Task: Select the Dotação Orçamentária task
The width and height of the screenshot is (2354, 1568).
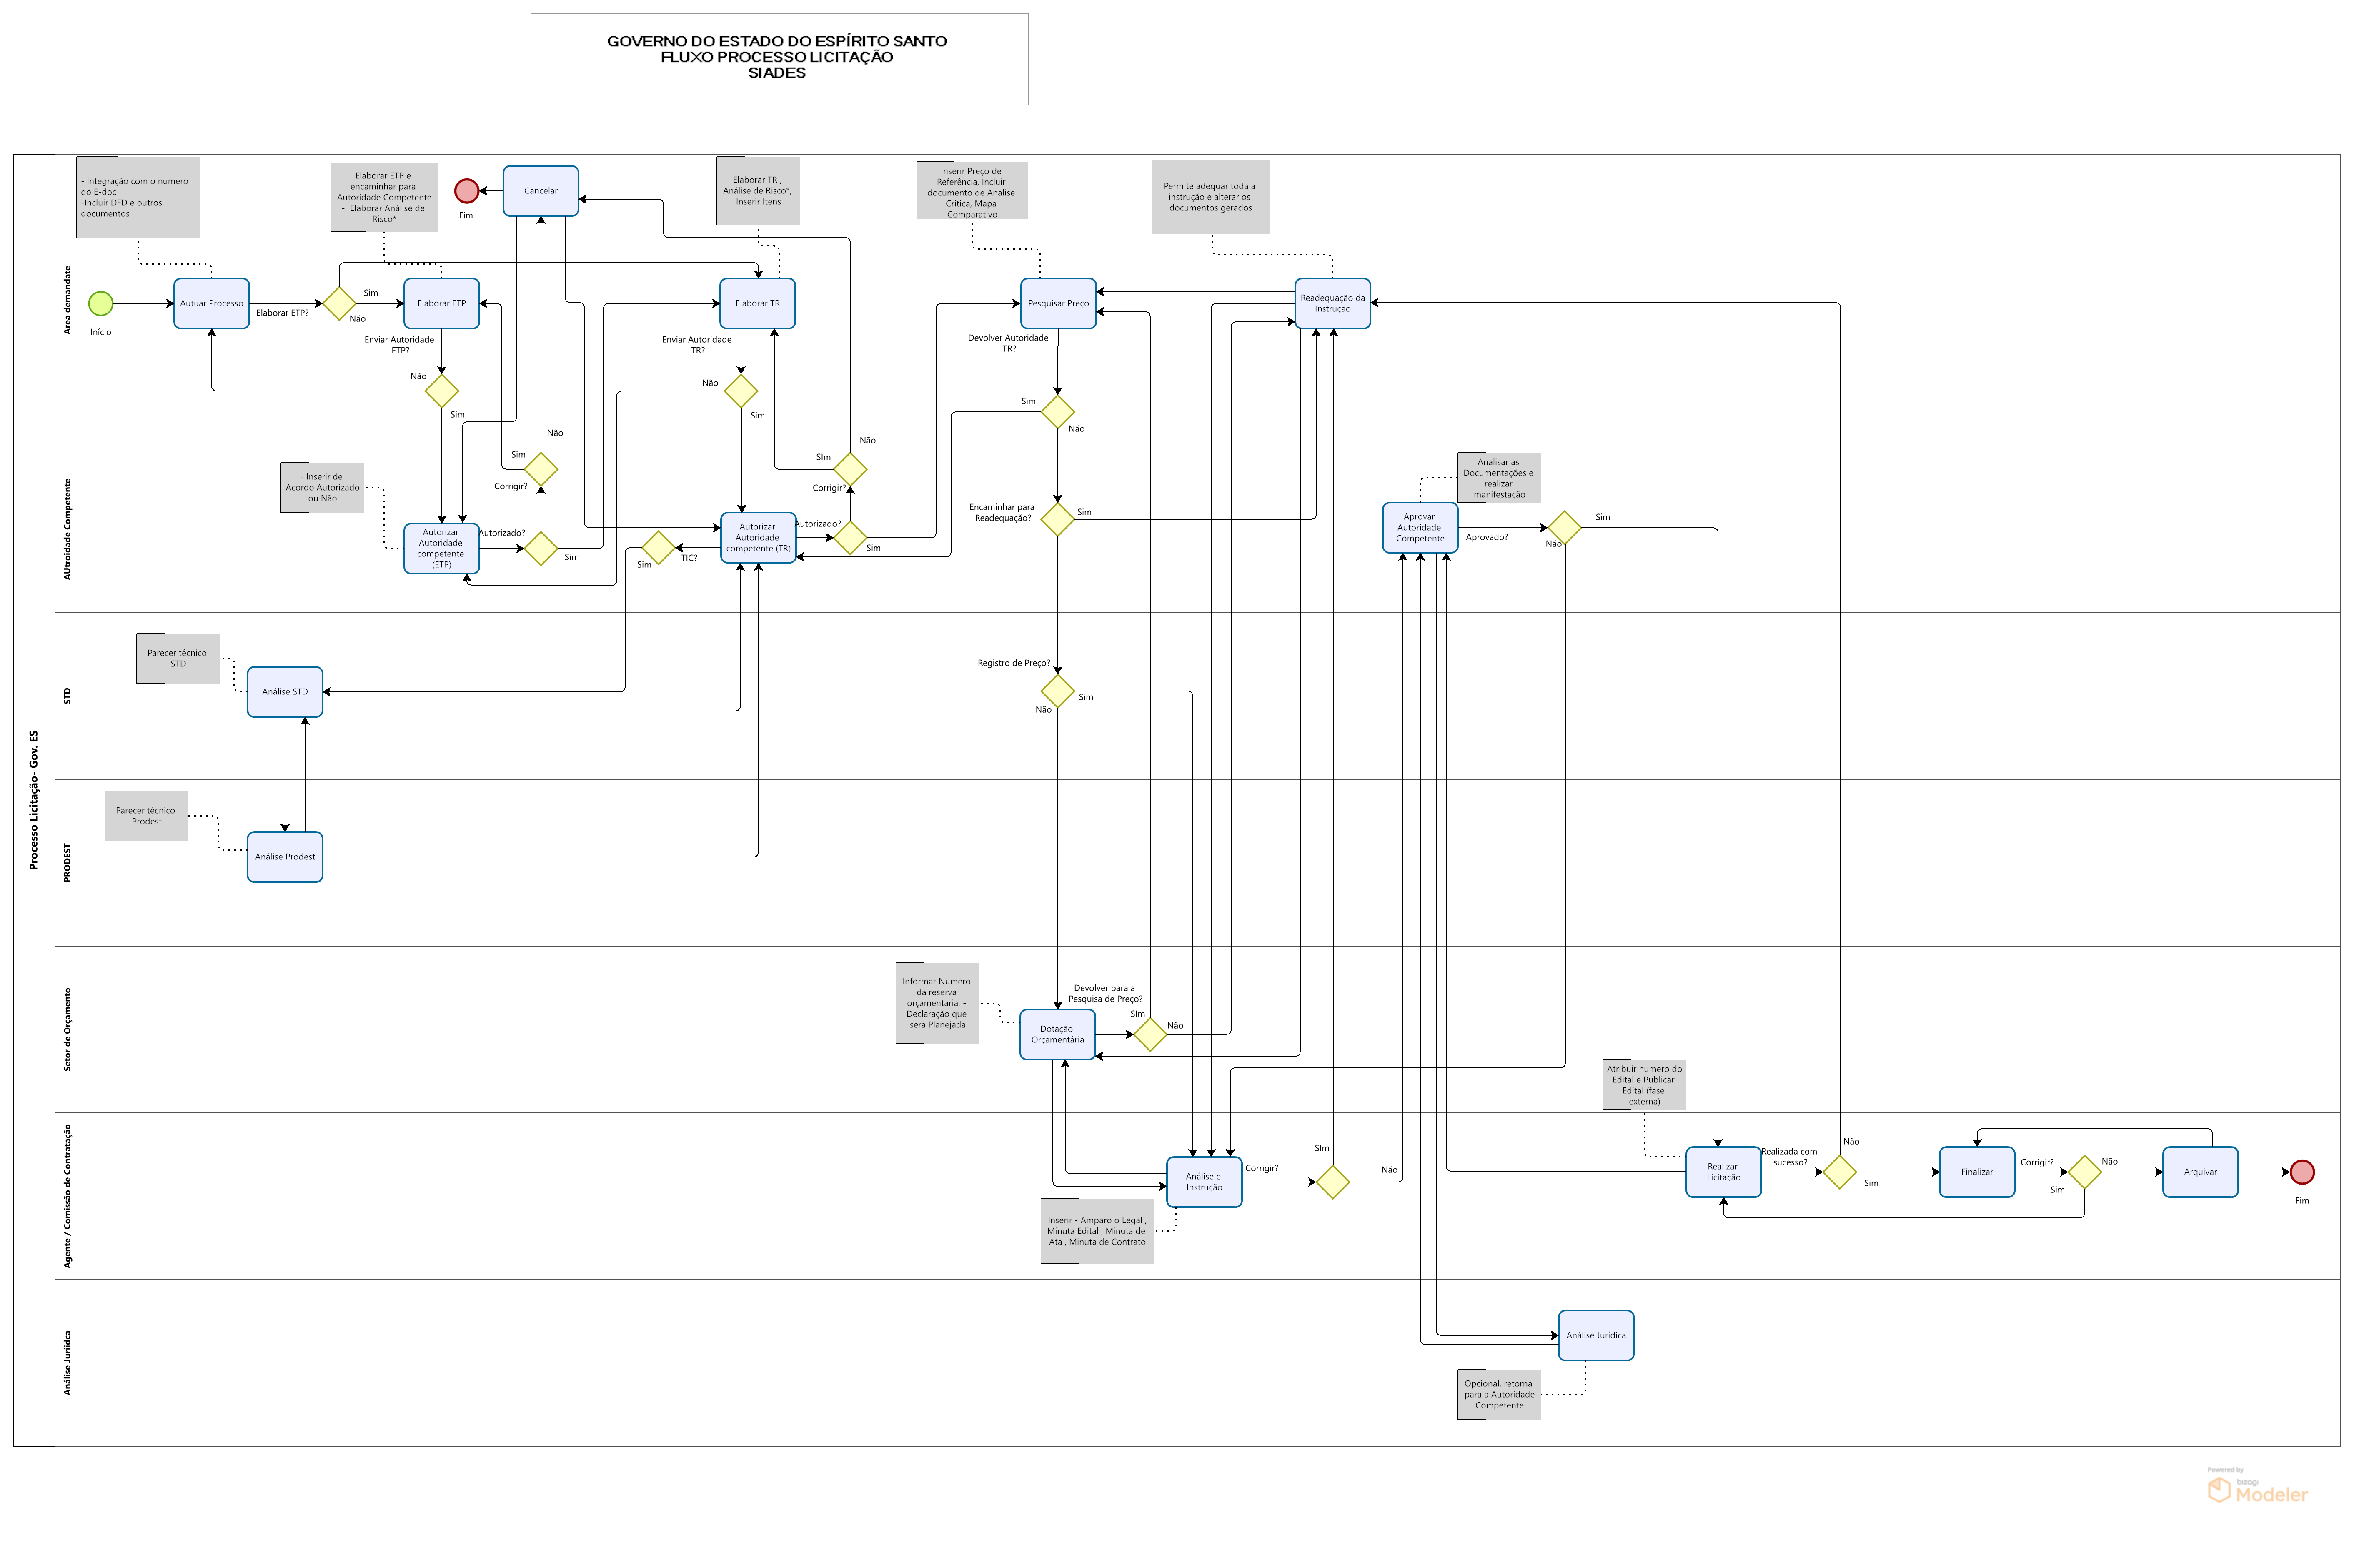Action: 1057,1034
